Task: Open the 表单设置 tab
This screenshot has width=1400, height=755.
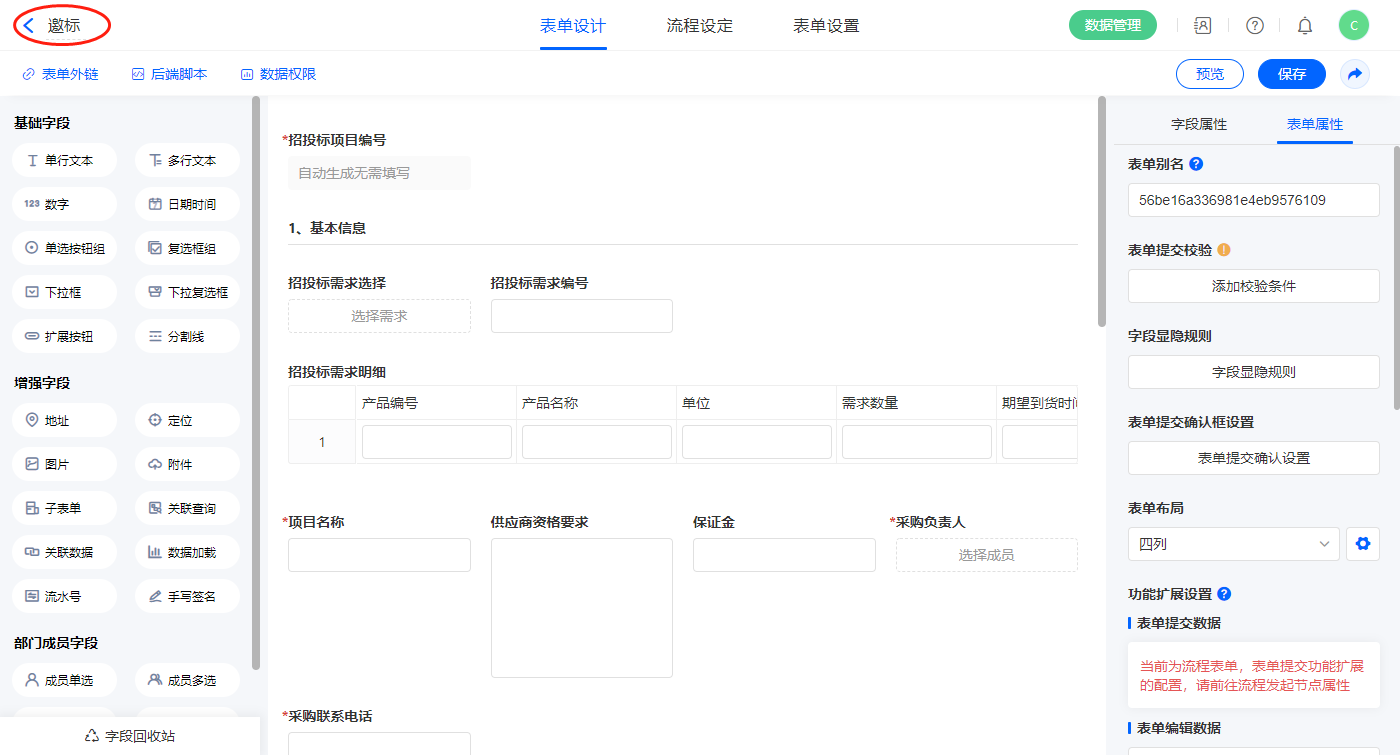Action: (825, 26)
